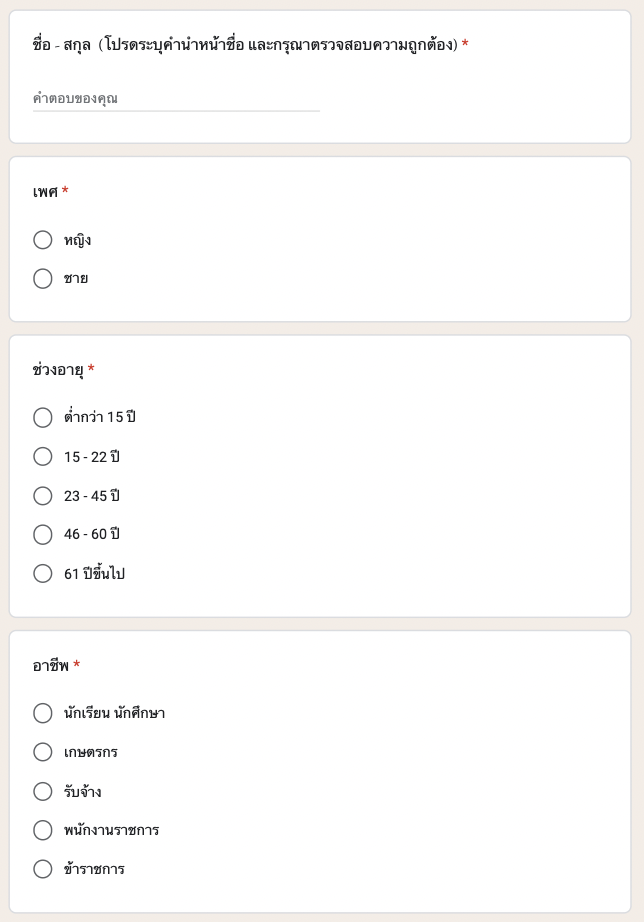Viewport: 644px width, 922px height.
Task: Choose age range 'ต่ำกว่า 15 ปี'
Action: click(x=43, y=417)
